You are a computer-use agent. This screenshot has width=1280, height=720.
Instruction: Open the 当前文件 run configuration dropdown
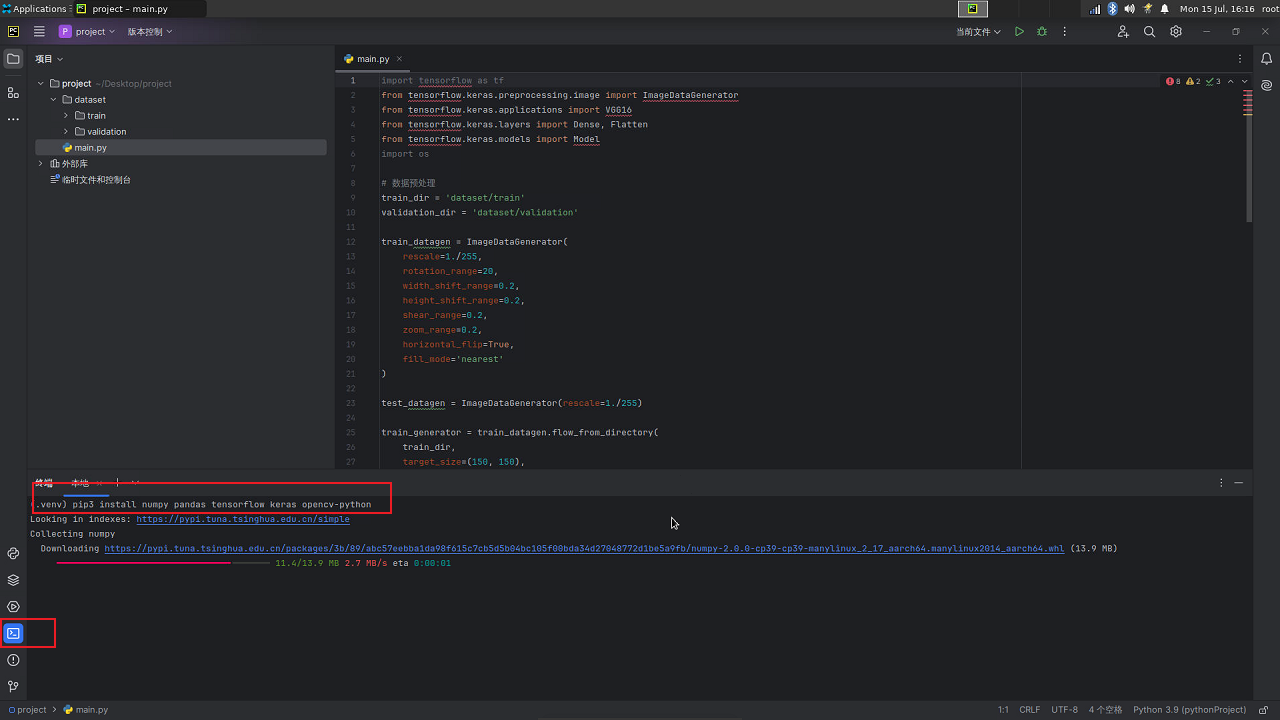[978, 32]
